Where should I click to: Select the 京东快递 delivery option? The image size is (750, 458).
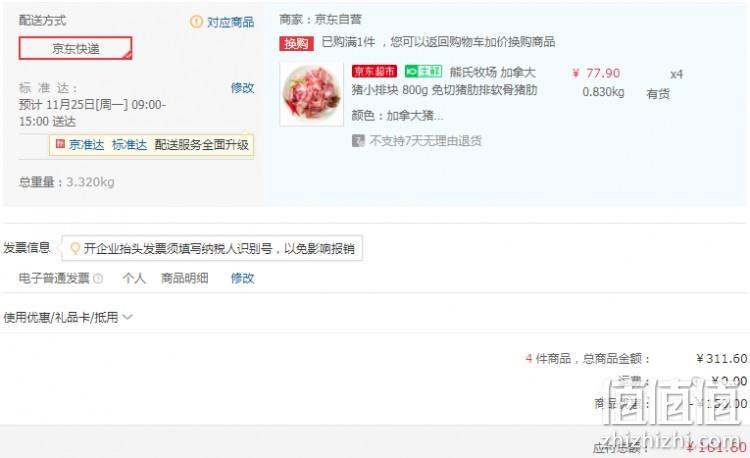coord(75,48)
